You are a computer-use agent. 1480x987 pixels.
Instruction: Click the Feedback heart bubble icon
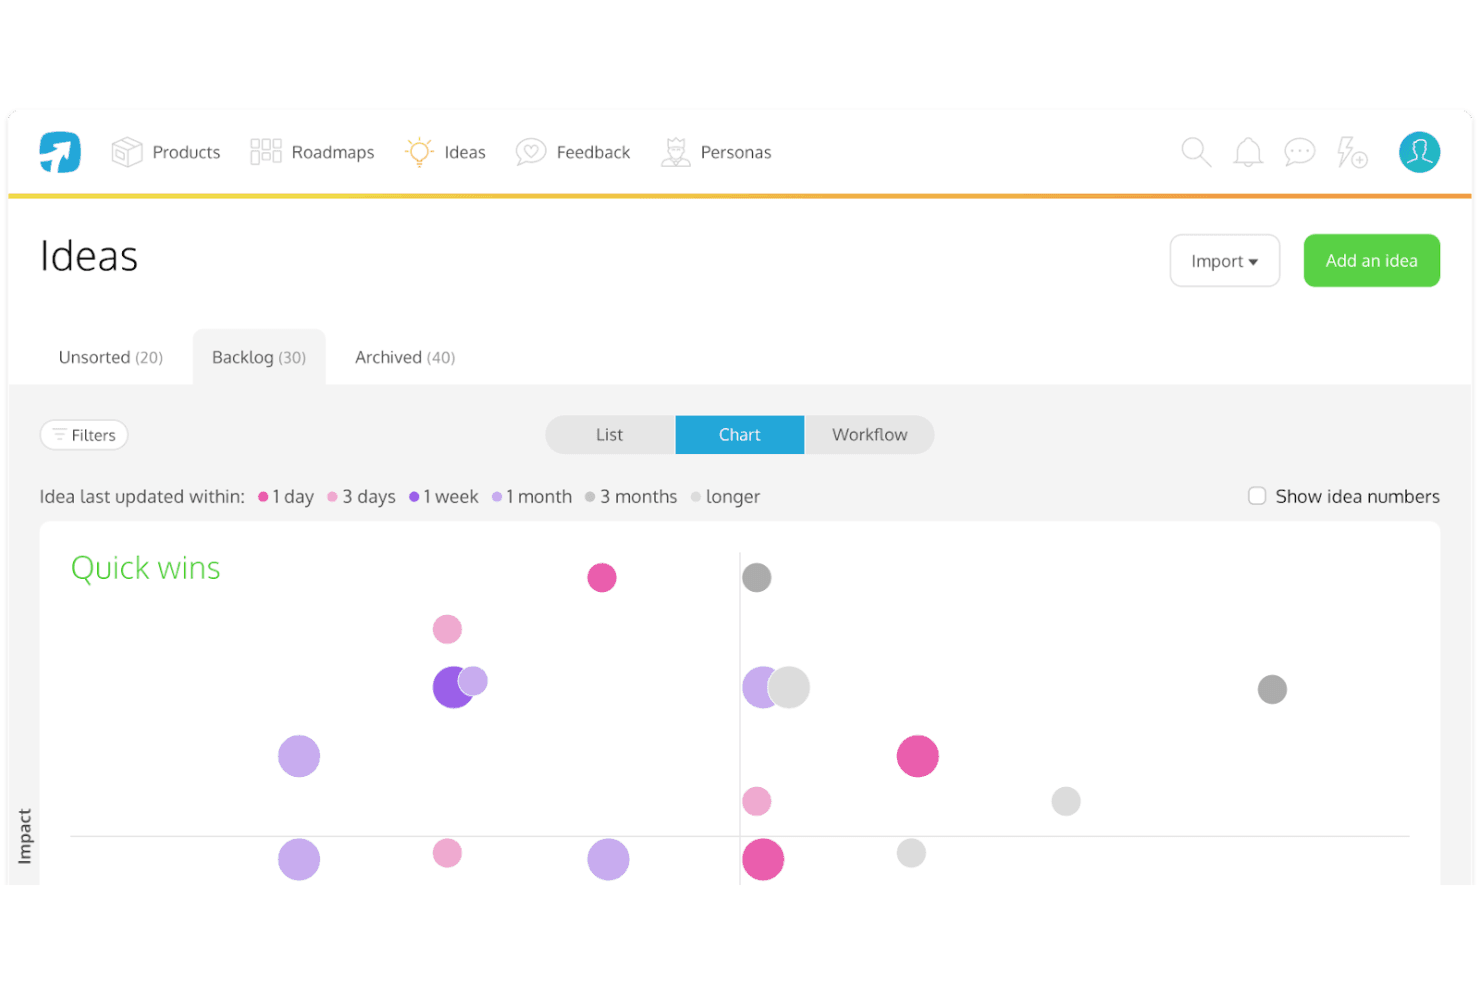(531, 152)
